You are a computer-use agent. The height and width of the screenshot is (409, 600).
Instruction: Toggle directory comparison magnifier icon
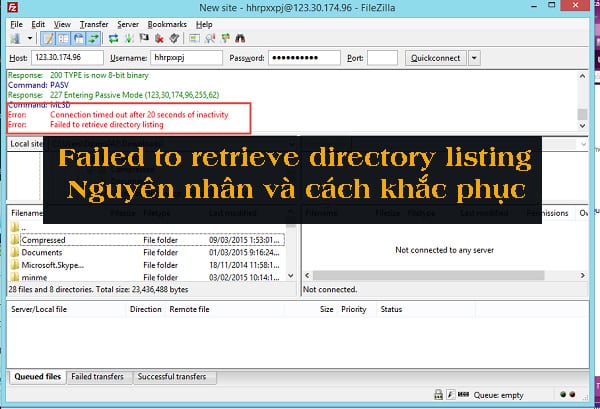210,38
